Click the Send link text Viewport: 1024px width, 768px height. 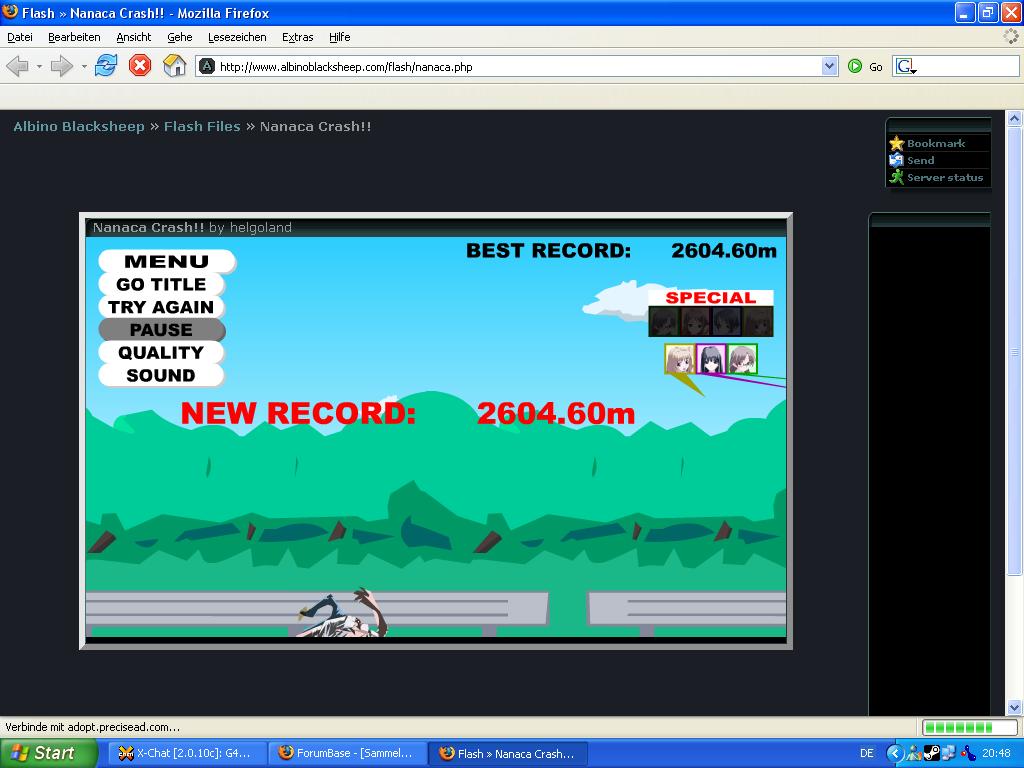pyautogui.click(x=920, y=161)
